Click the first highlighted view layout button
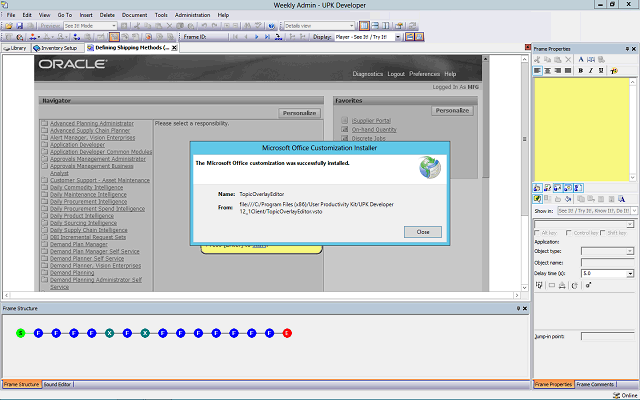 (364, 26)
